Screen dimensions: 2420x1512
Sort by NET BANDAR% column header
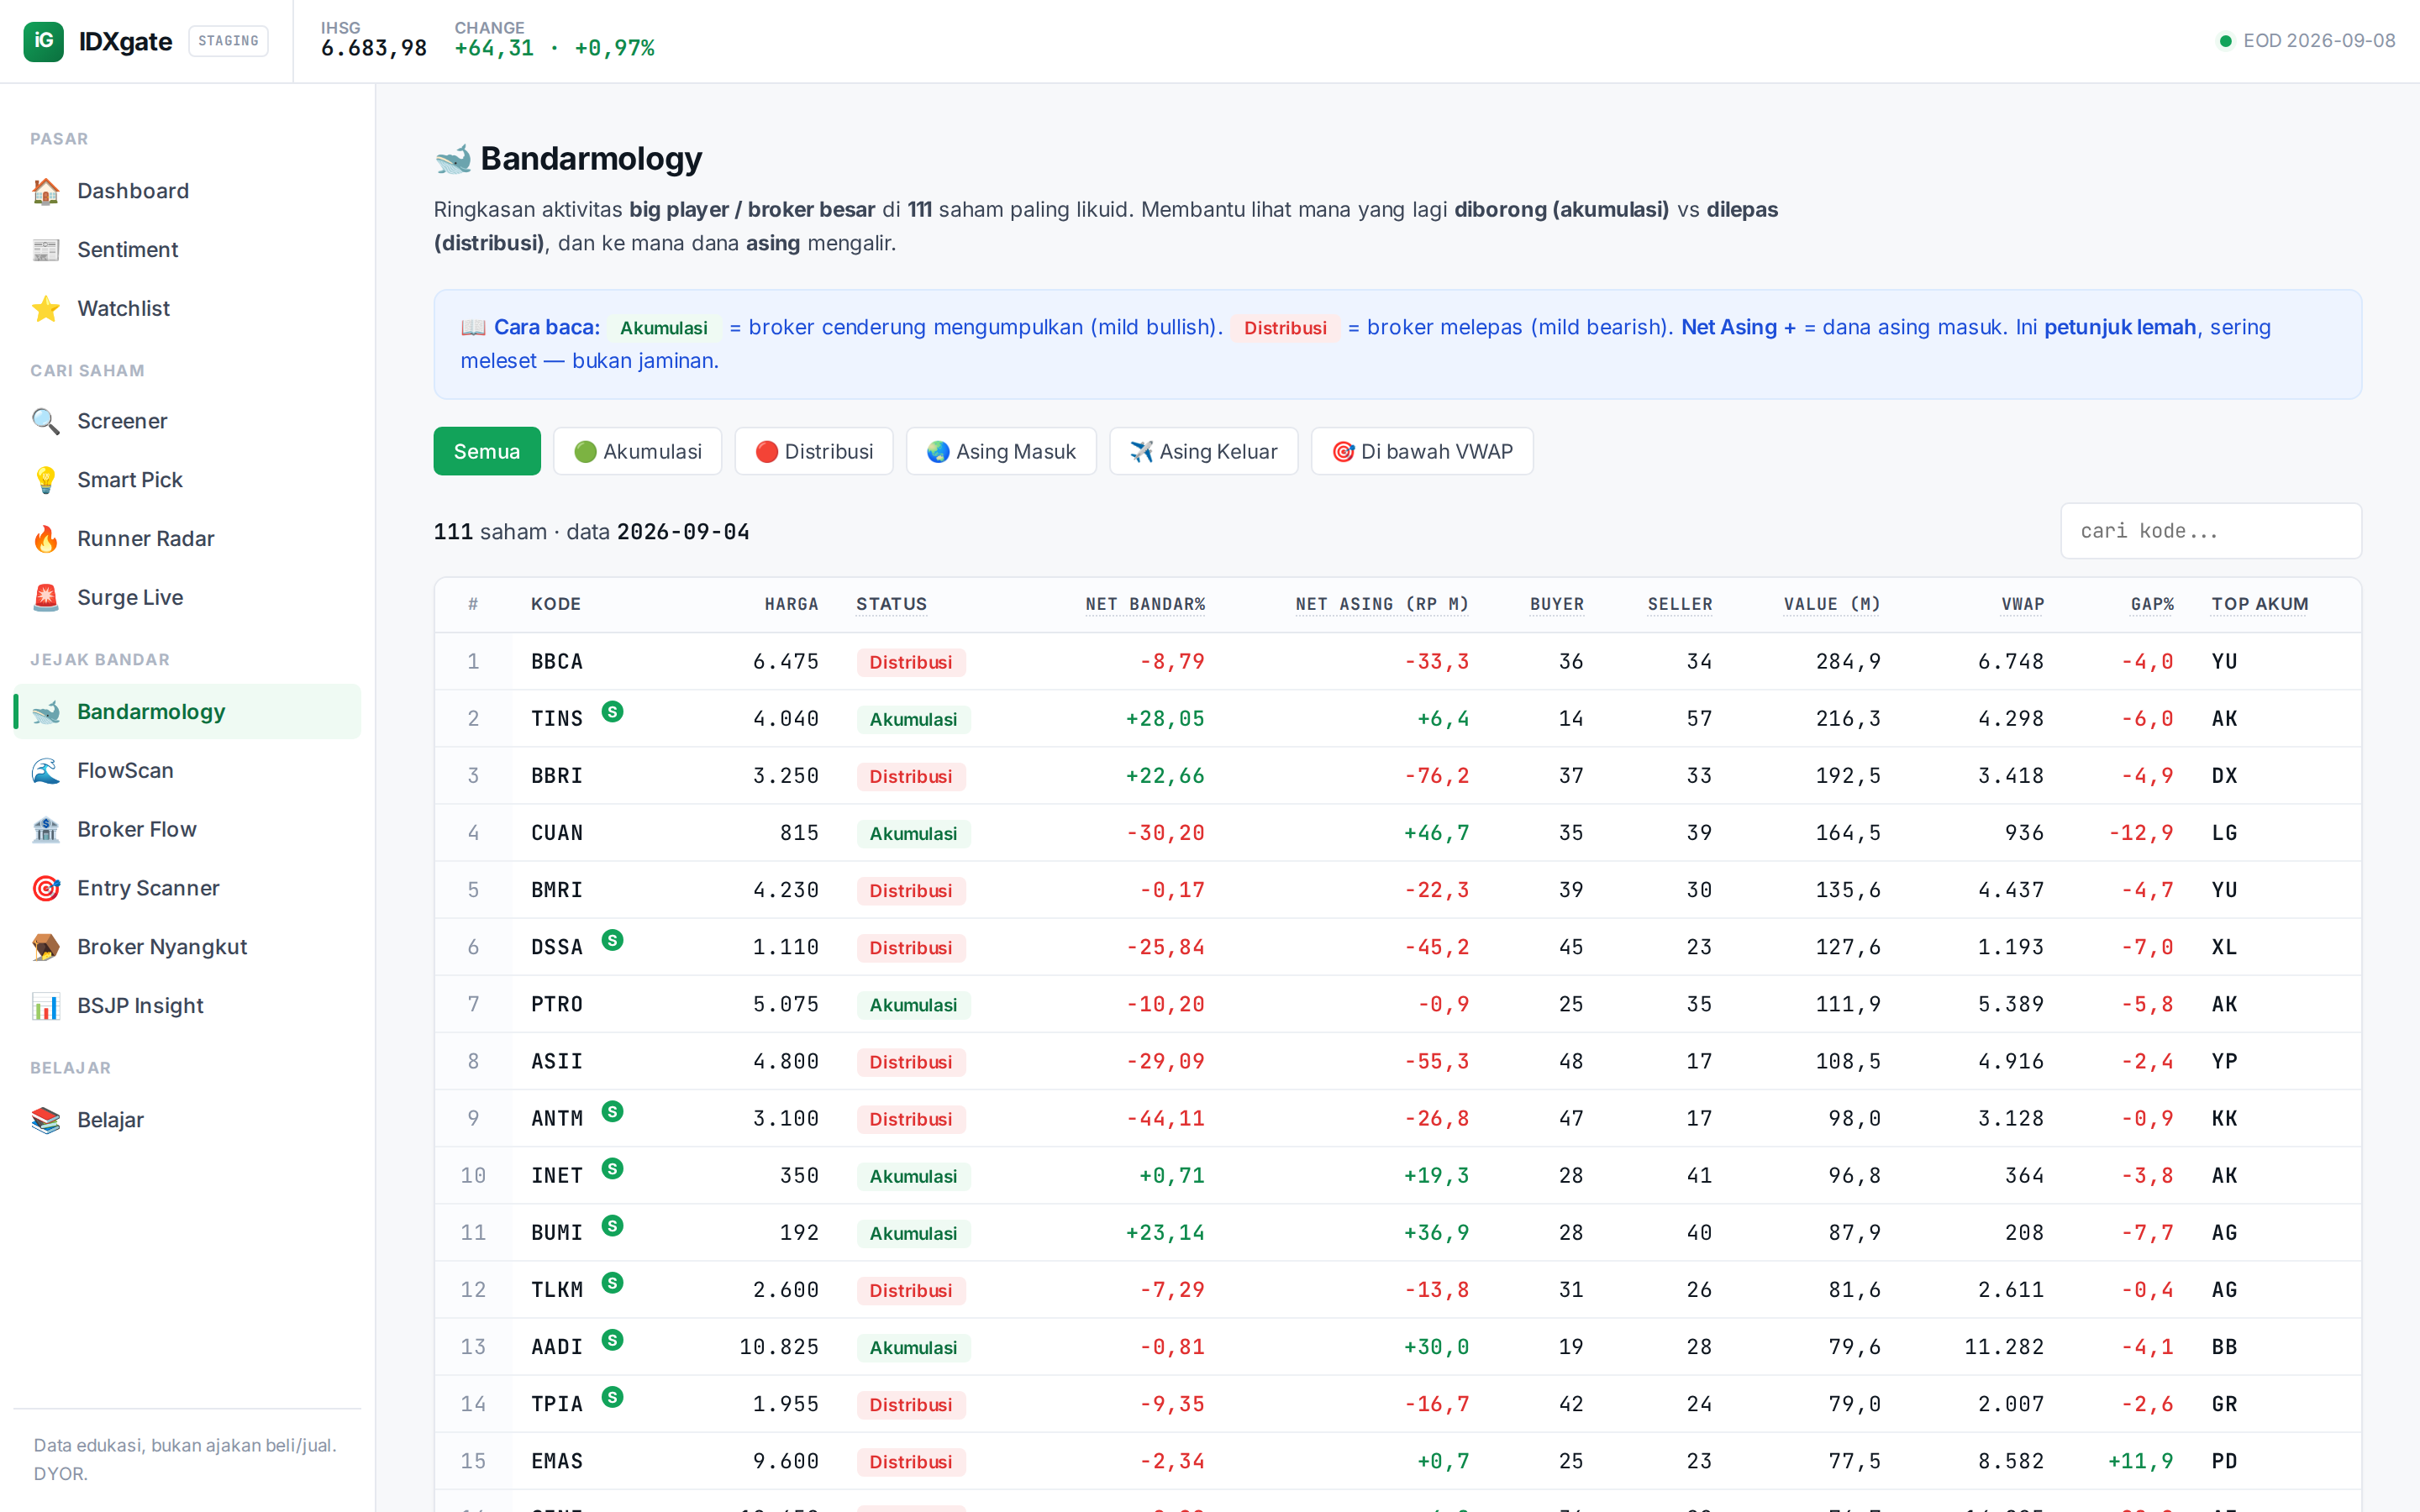[1145, 604]
